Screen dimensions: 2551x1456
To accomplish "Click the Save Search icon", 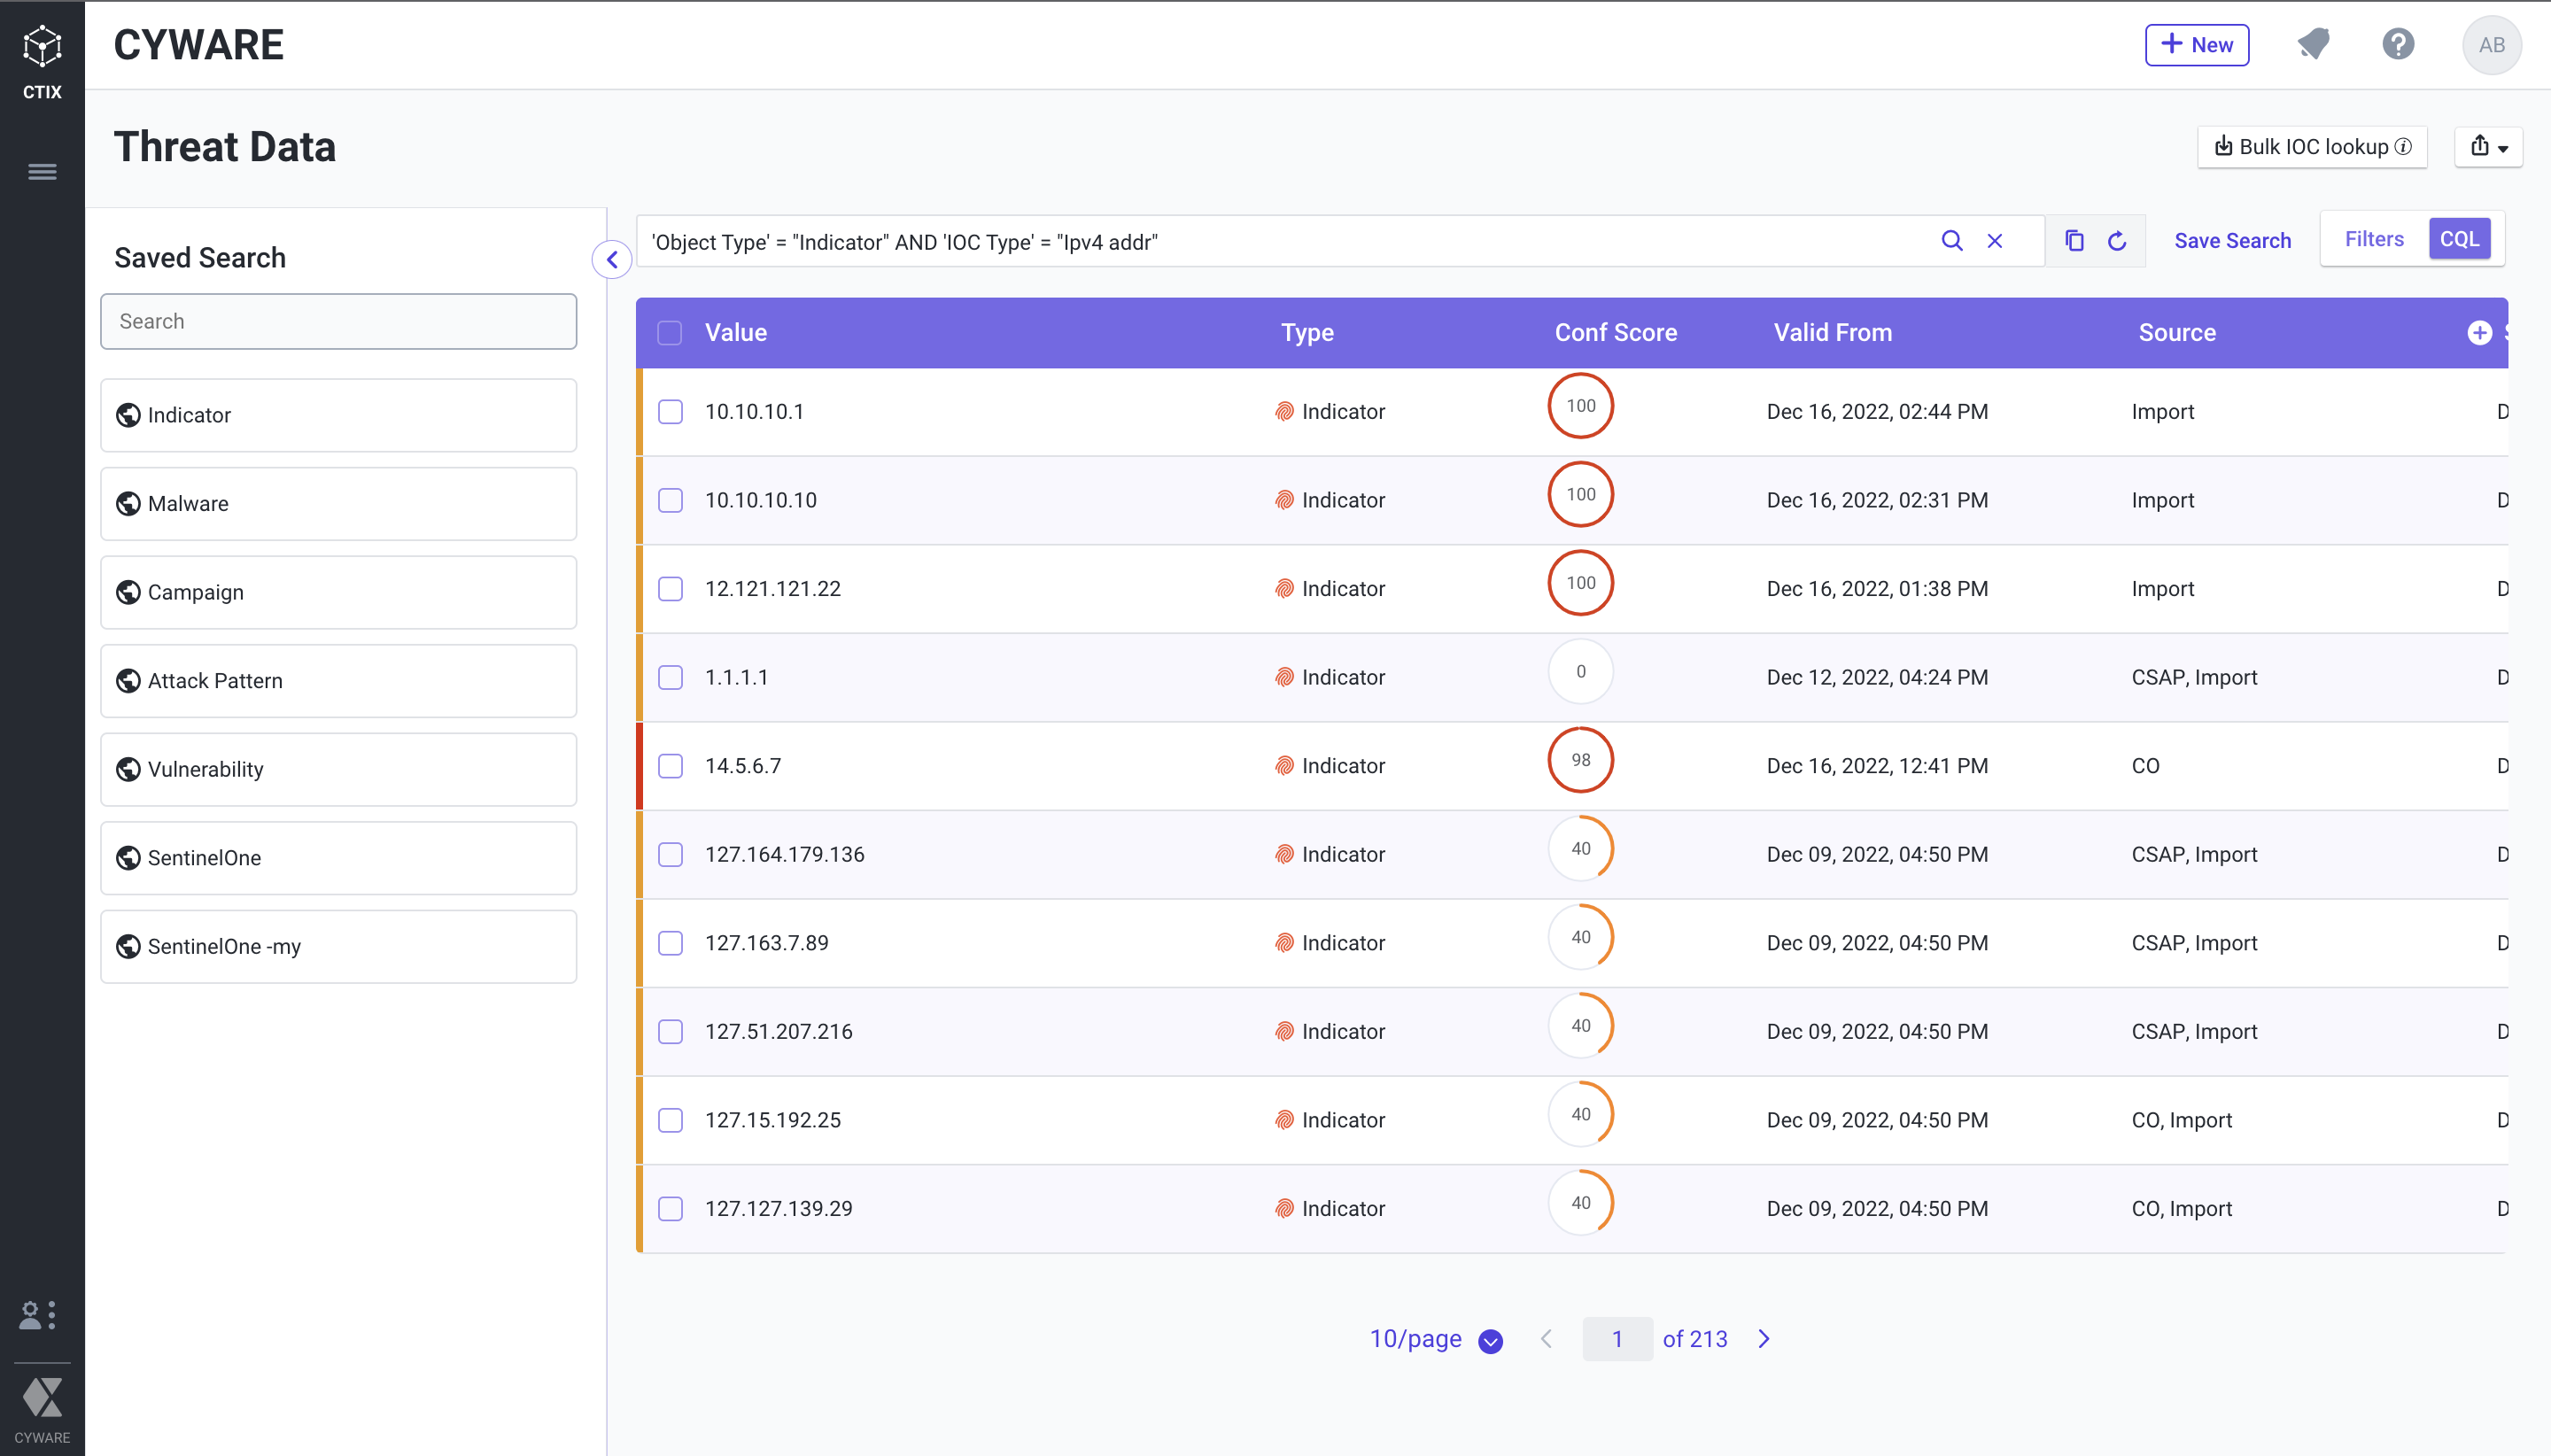I will coord(2232,240).
